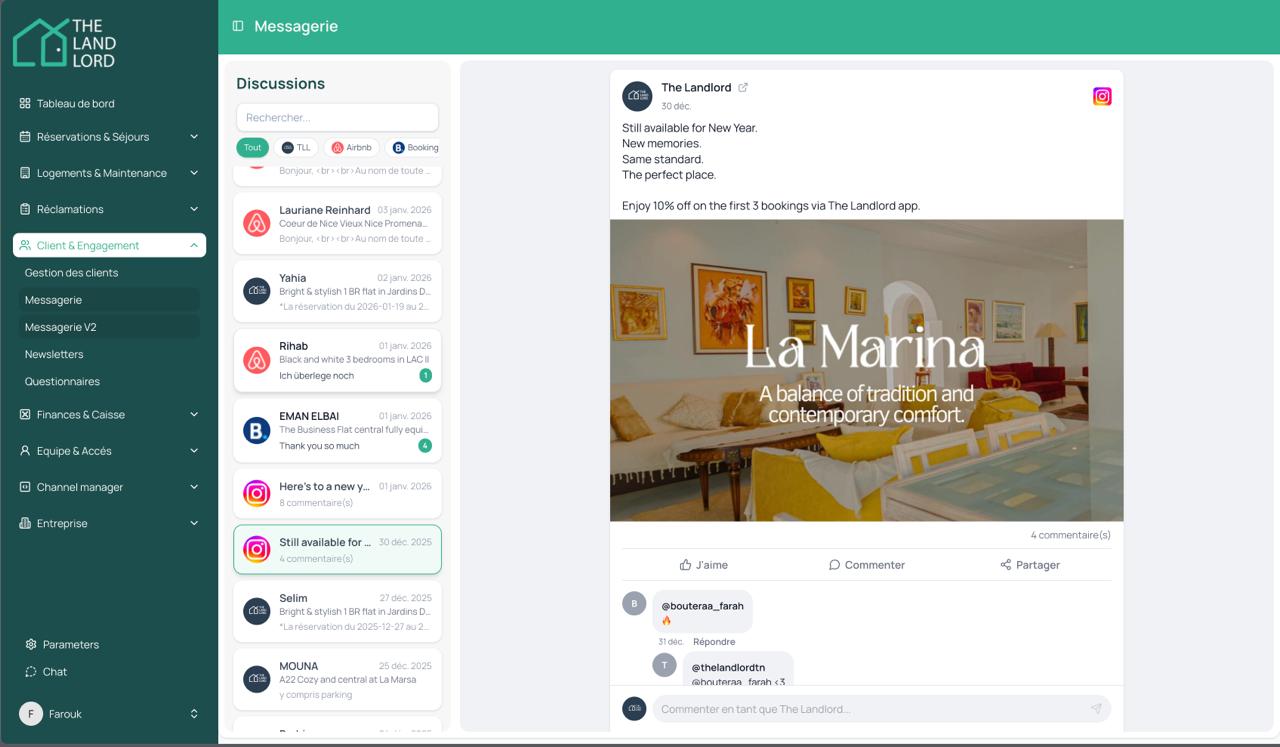Collapse the sidebar via the panel icon beside Messagerie
The width and height of the screenshot is (1280, 747).
point(236,26)
